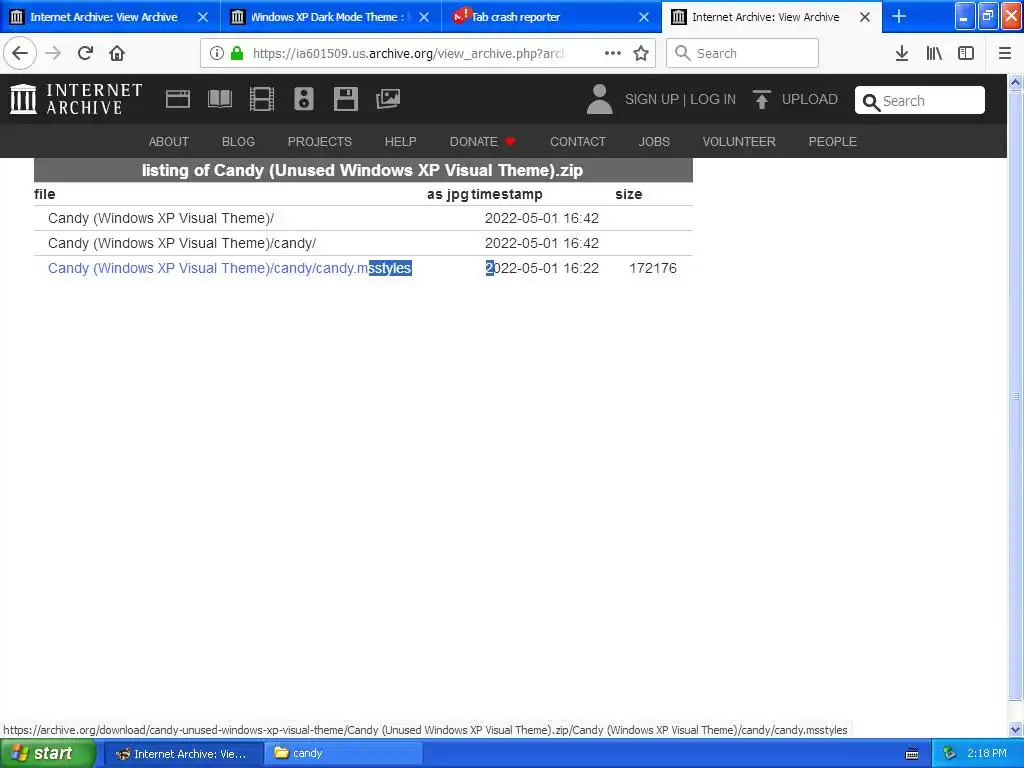The height and width of the screenshot is (768, 1024).
Task: Bookmark this page with the star
Action: (x=641, y=53)
